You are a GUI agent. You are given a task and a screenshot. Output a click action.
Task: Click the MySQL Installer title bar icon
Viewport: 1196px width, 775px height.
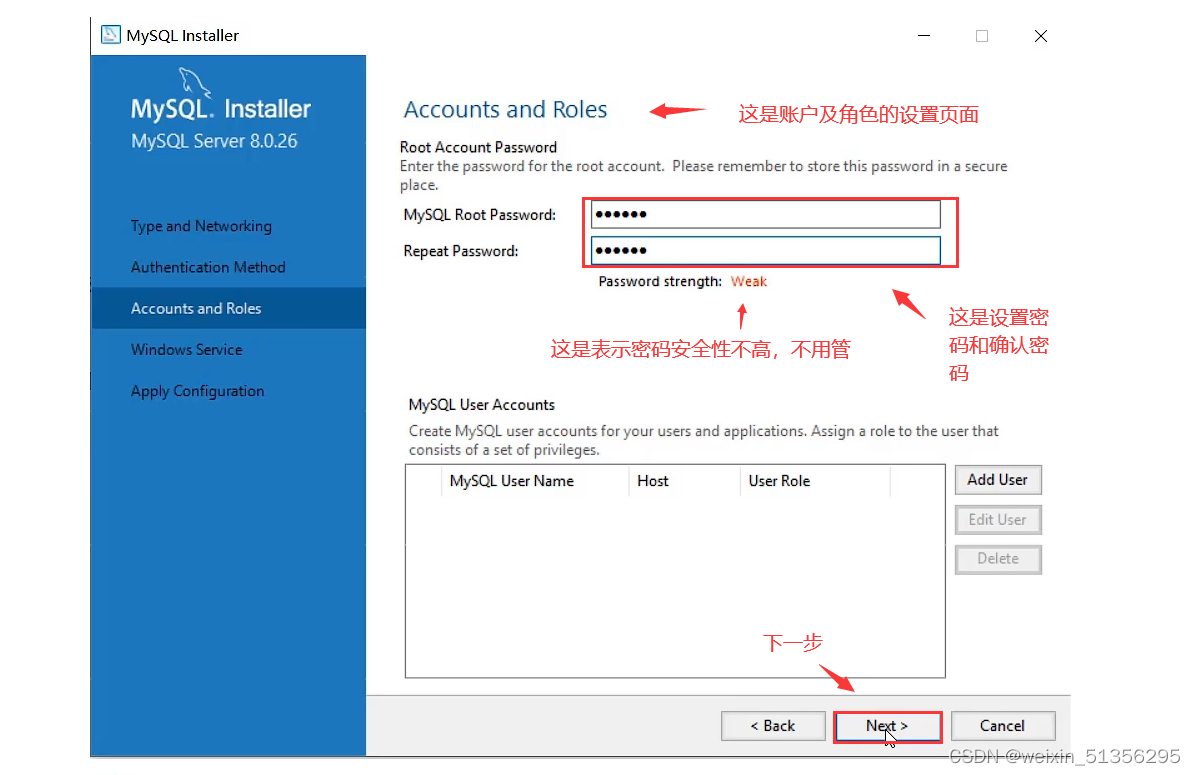111,35
